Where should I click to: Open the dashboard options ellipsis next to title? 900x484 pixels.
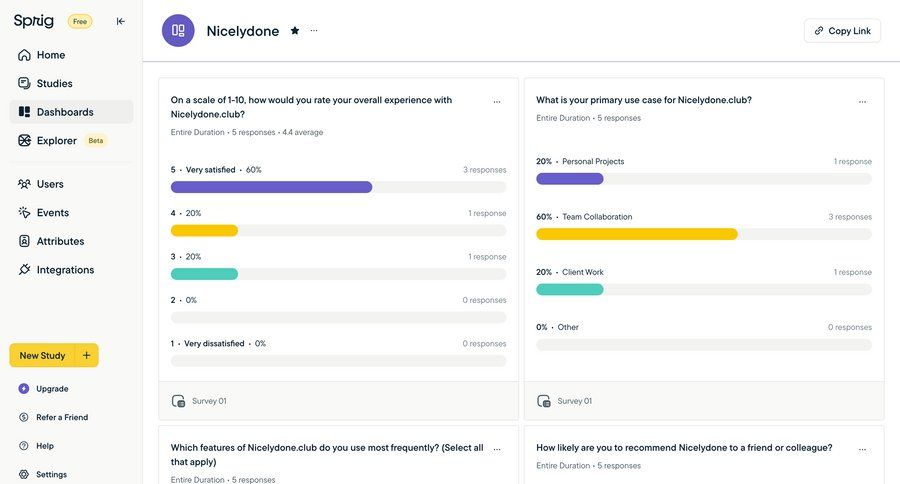(x=314, y=31)
